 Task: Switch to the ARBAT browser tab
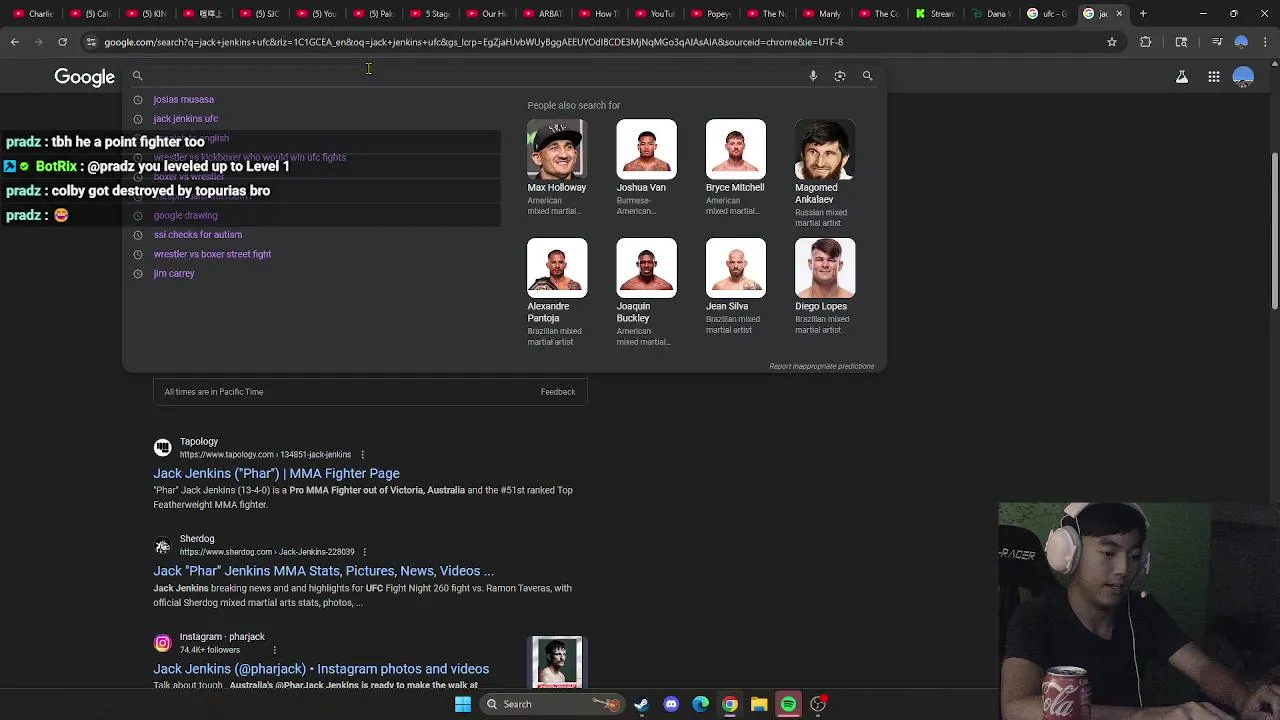pyautogui.click(x=543, y=14)
